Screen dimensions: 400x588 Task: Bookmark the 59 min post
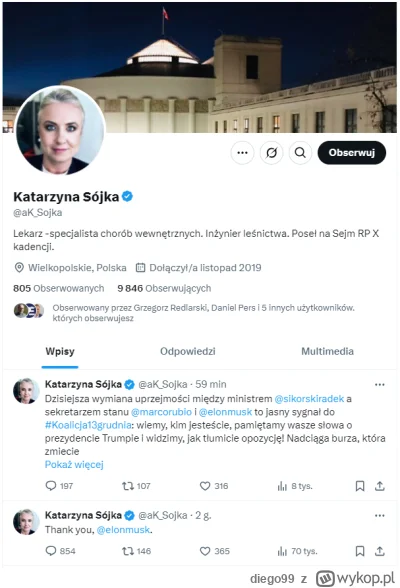tap(360, 486)
